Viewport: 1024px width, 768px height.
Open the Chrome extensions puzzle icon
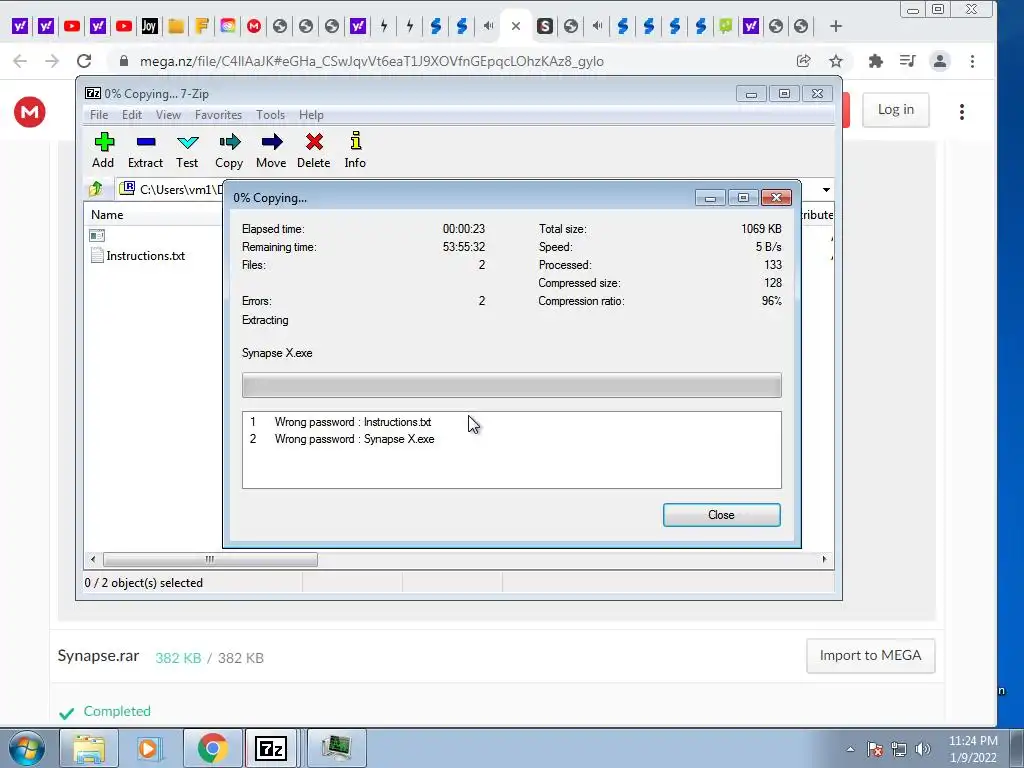click(x=876, y=61)
